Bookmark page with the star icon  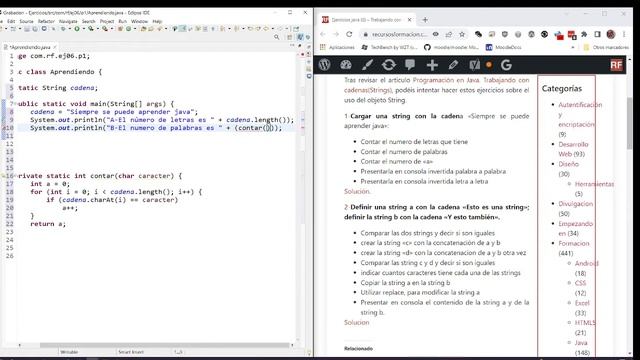coord(462,34)
